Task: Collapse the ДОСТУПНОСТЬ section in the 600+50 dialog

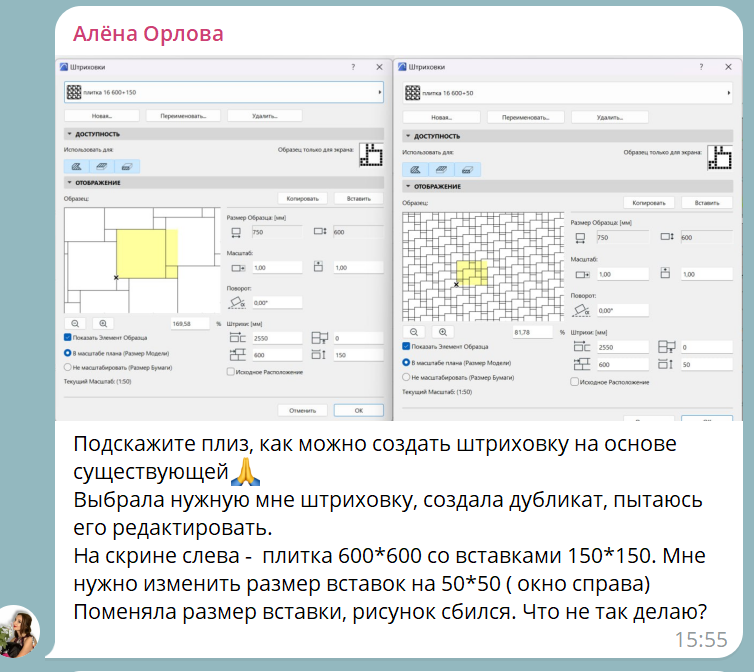Action: click(x=408, y=136)
